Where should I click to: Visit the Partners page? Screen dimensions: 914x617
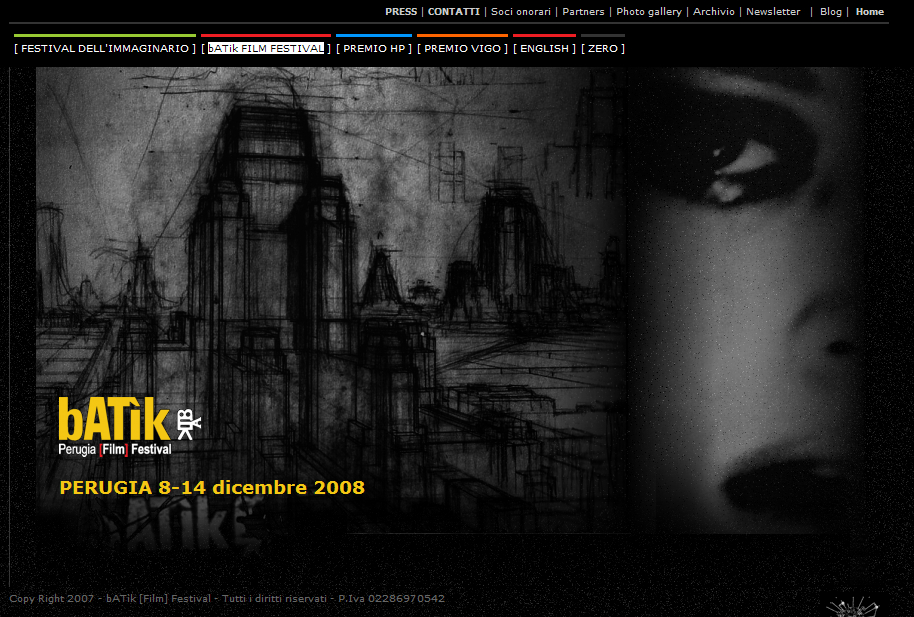point(583,12)
